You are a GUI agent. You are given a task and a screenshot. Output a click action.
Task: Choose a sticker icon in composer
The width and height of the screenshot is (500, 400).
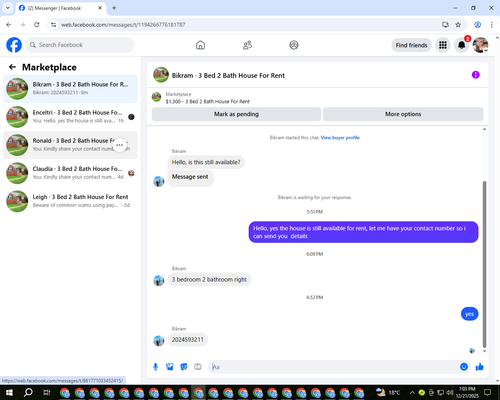(x=184, y=367)
